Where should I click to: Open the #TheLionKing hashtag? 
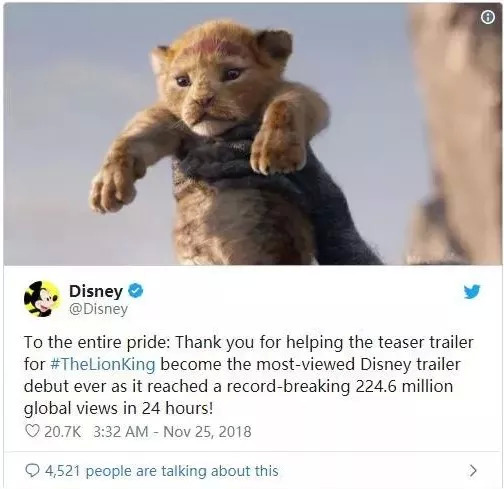click(x=103, y=364)
